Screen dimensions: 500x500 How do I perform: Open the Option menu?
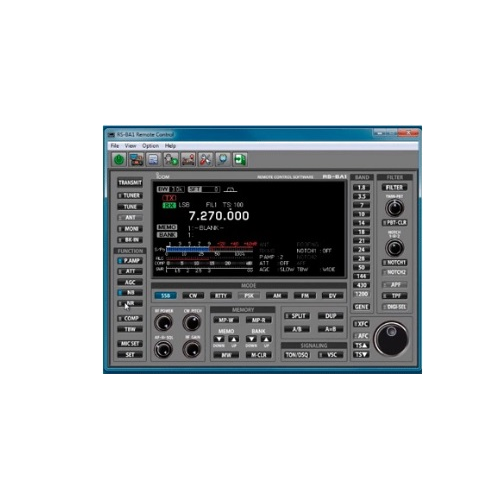click(x=150, y=146)
